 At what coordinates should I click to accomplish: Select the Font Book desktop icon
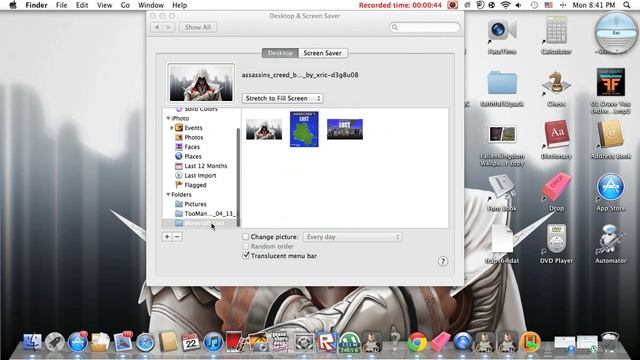502,188
